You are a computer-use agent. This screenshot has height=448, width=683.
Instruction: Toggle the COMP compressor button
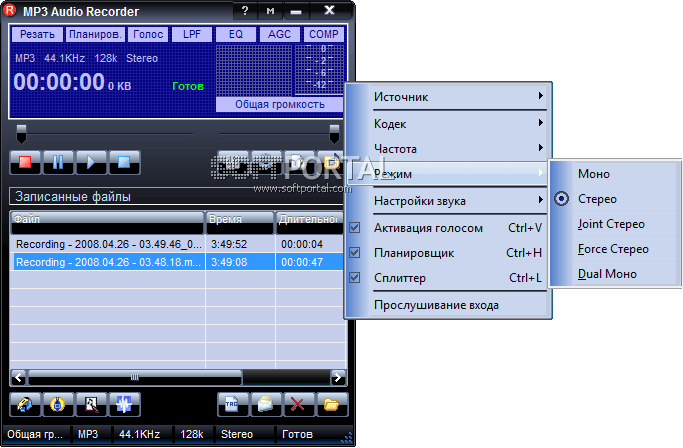[324, 34]
